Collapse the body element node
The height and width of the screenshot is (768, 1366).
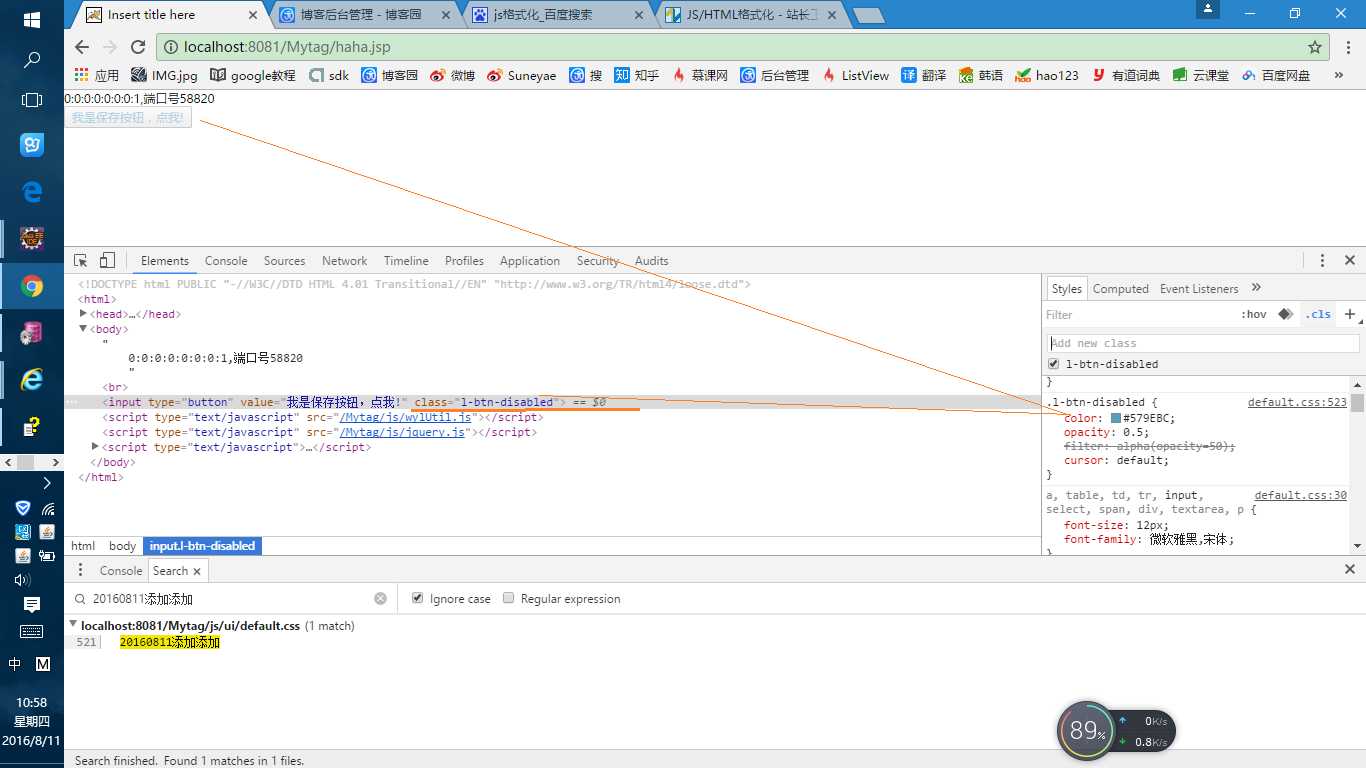[84, 329]
